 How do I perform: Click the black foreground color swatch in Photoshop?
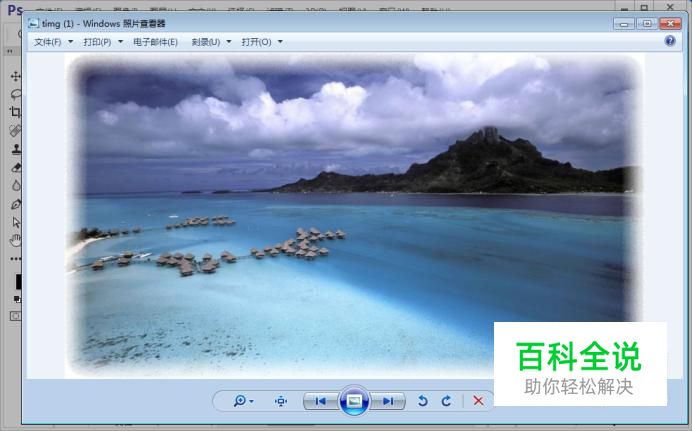19,282
